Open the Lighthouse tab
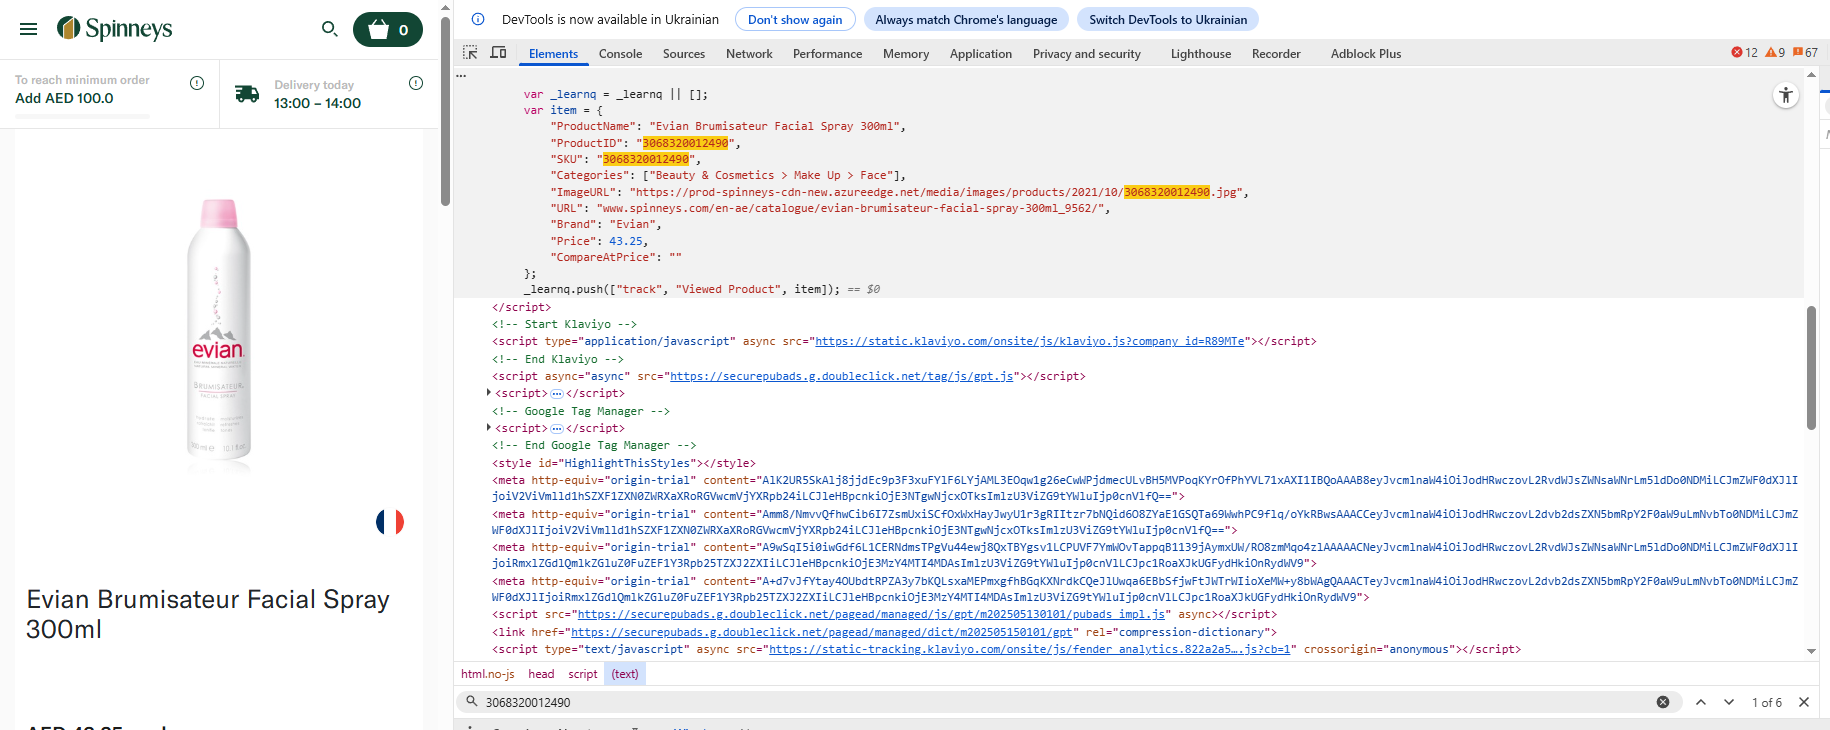 [1201, 54]
